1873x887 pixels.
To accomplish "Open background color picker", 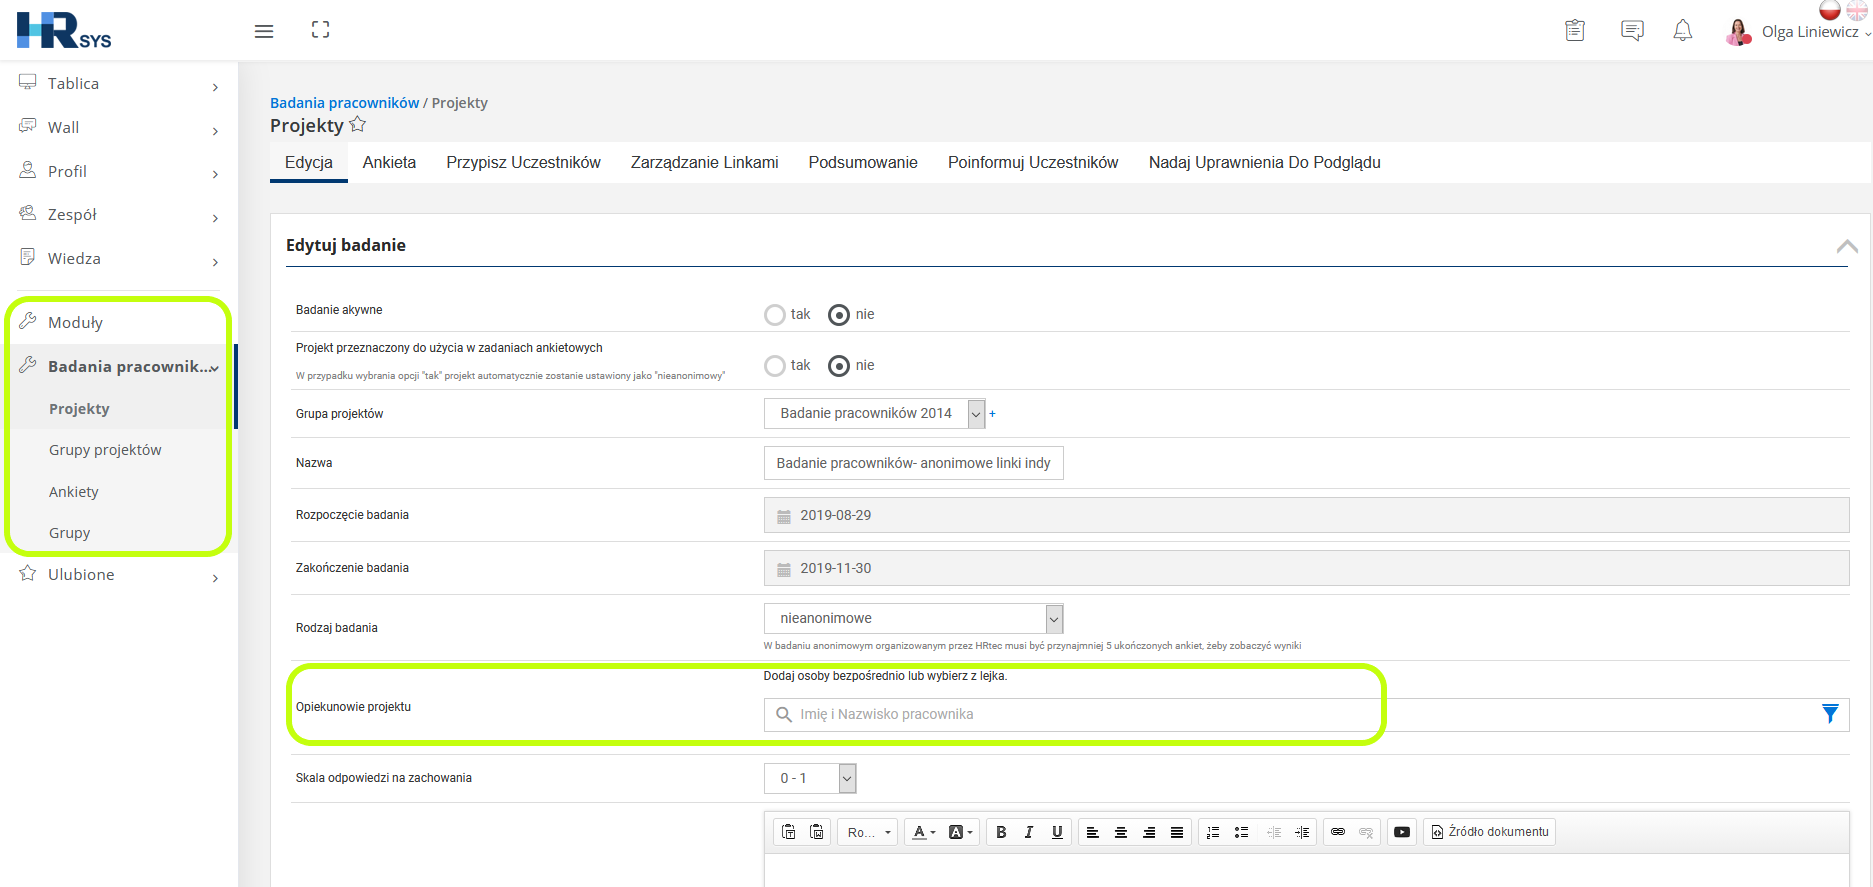I will pyautogui.click(x=960, y=832).
